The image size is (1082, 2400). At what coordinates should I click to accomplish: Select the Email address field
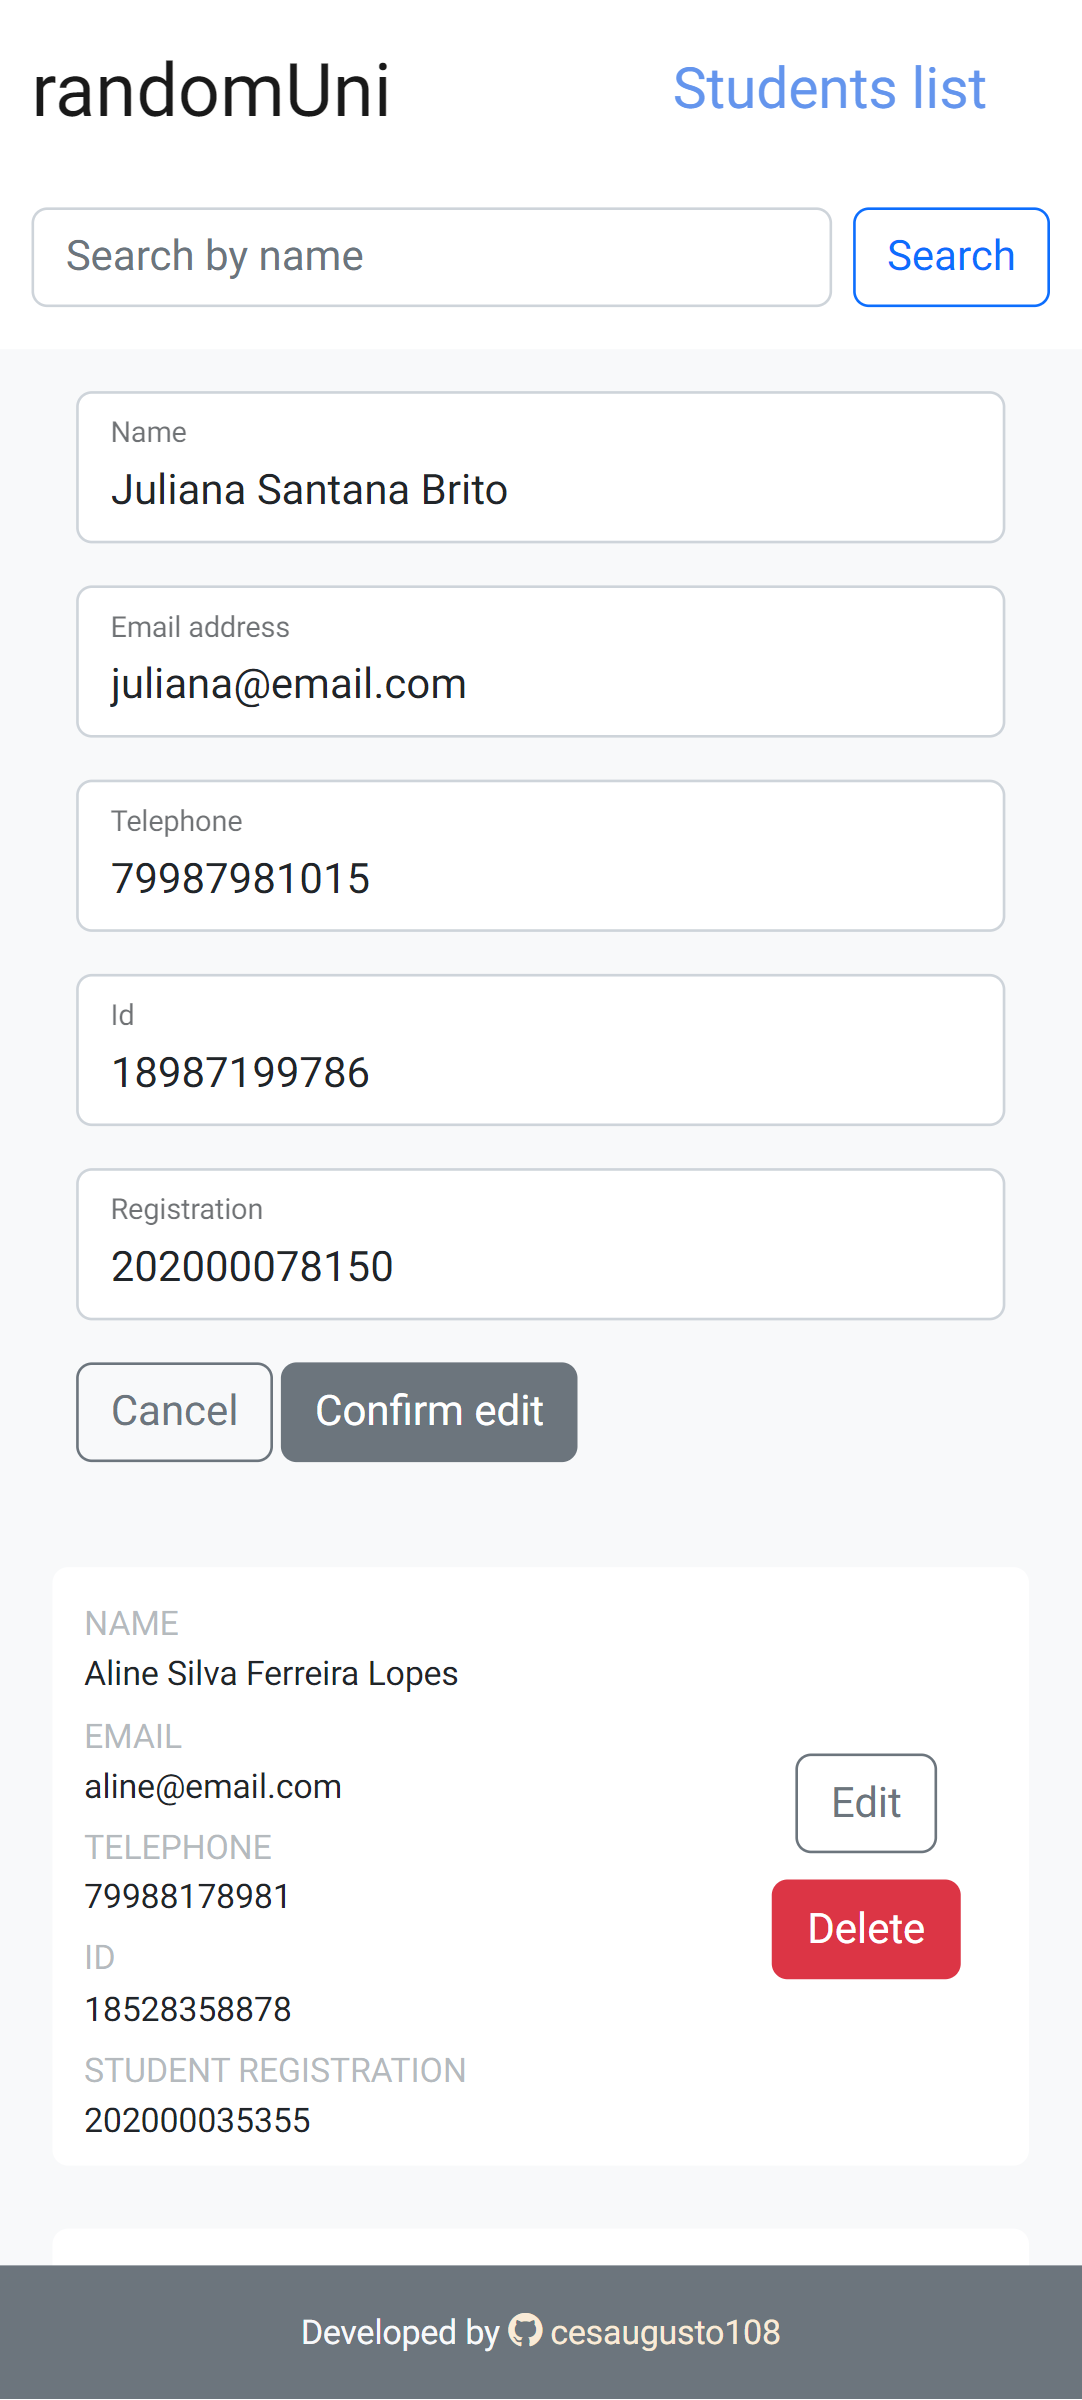click(540, 661)
